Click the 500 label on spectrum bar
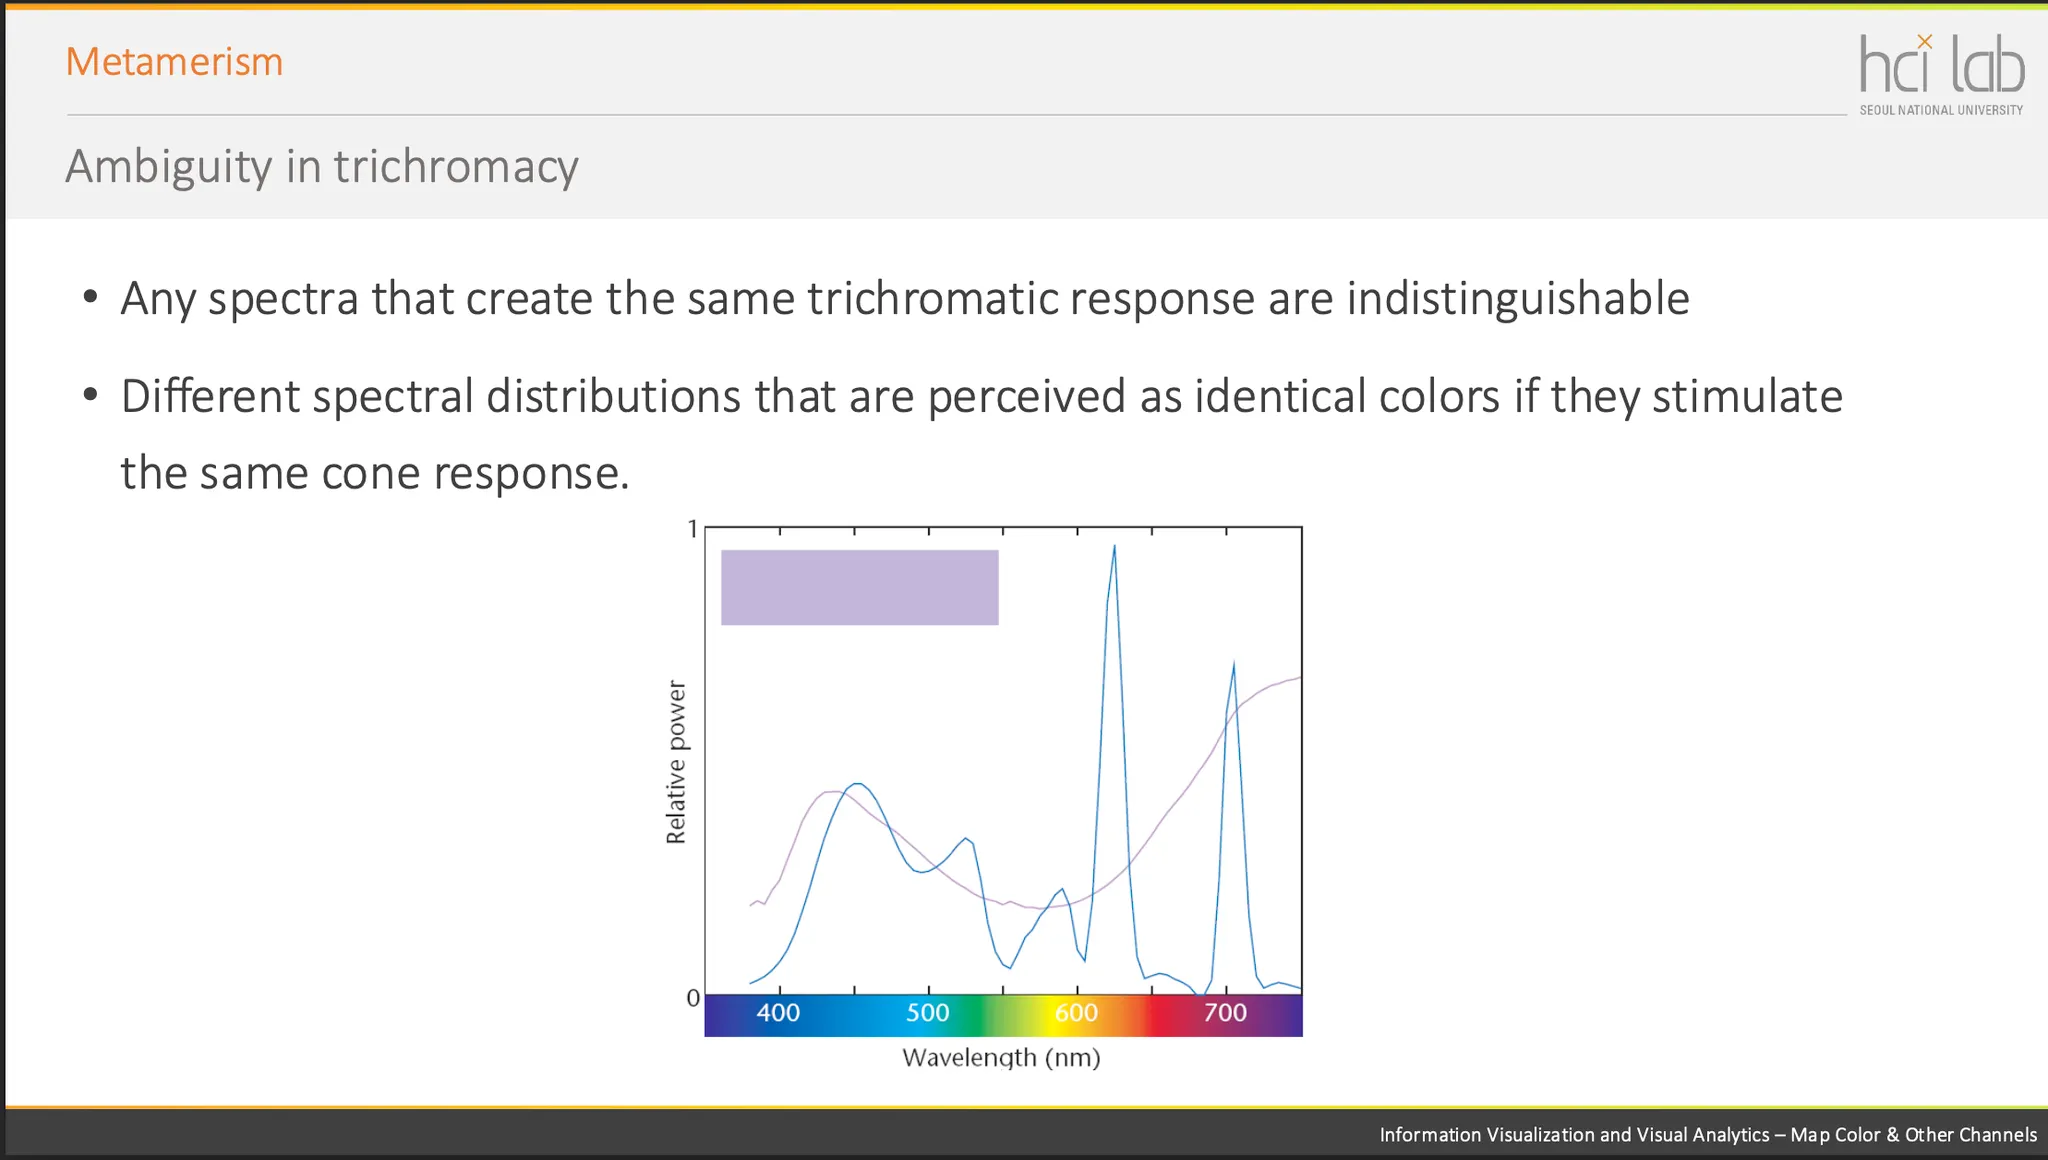2048x1160 pixels. [927, 1013]
